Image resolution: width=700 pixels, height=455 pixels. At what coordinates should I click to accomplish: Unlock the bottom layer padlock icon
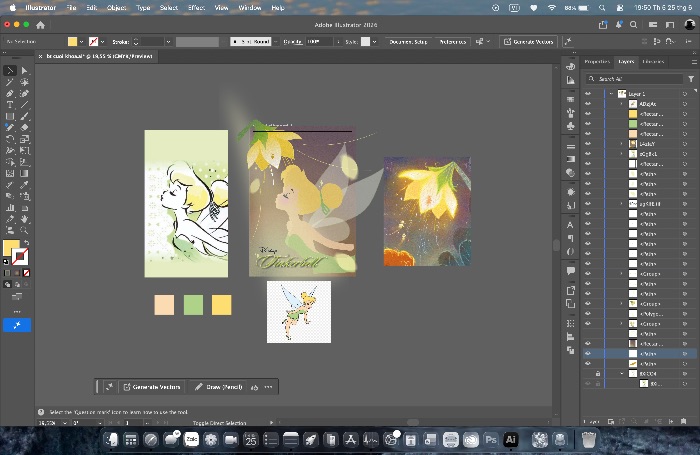[x=598, y=374]
